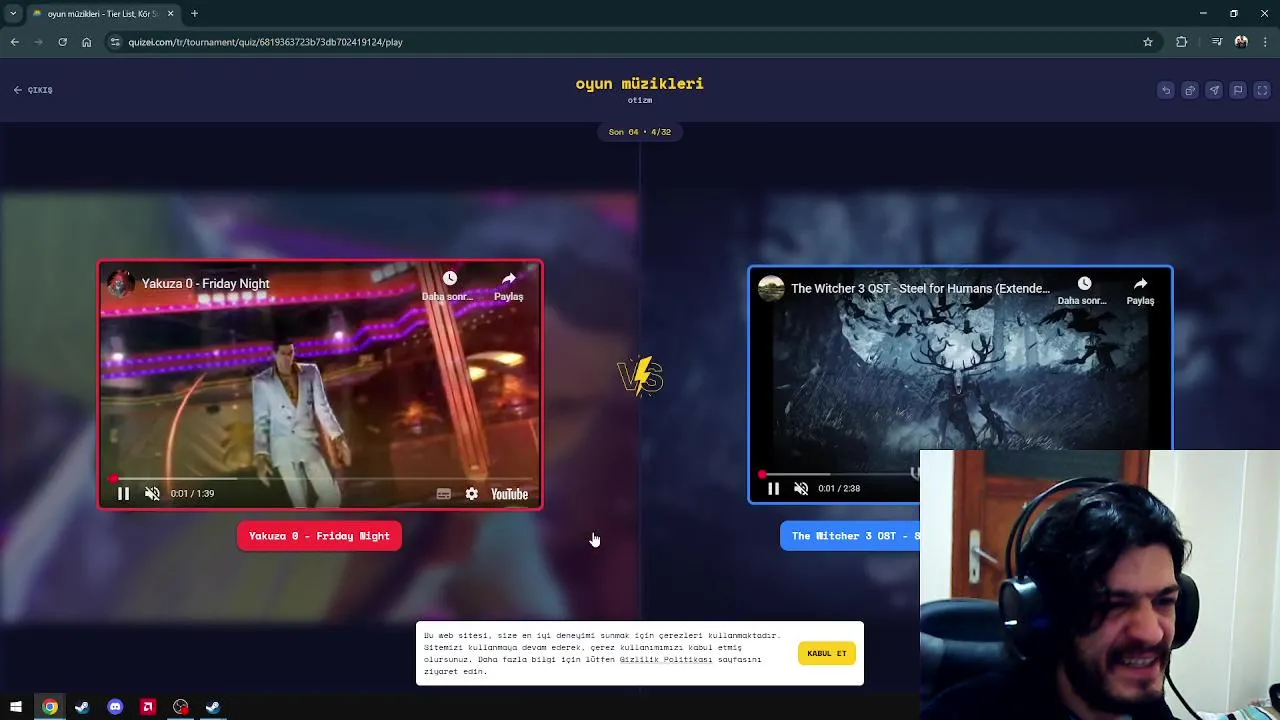Open the Yakuza 0 video channel avatar

(121, 284)
